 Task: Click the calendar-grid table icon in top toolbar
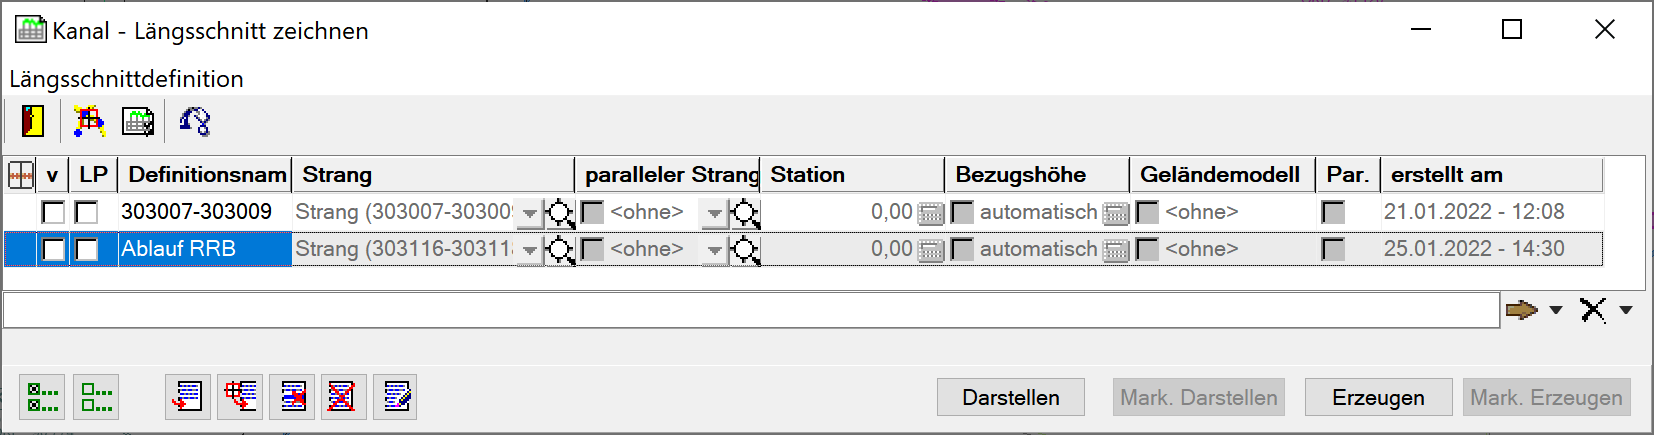coord(138,122)
